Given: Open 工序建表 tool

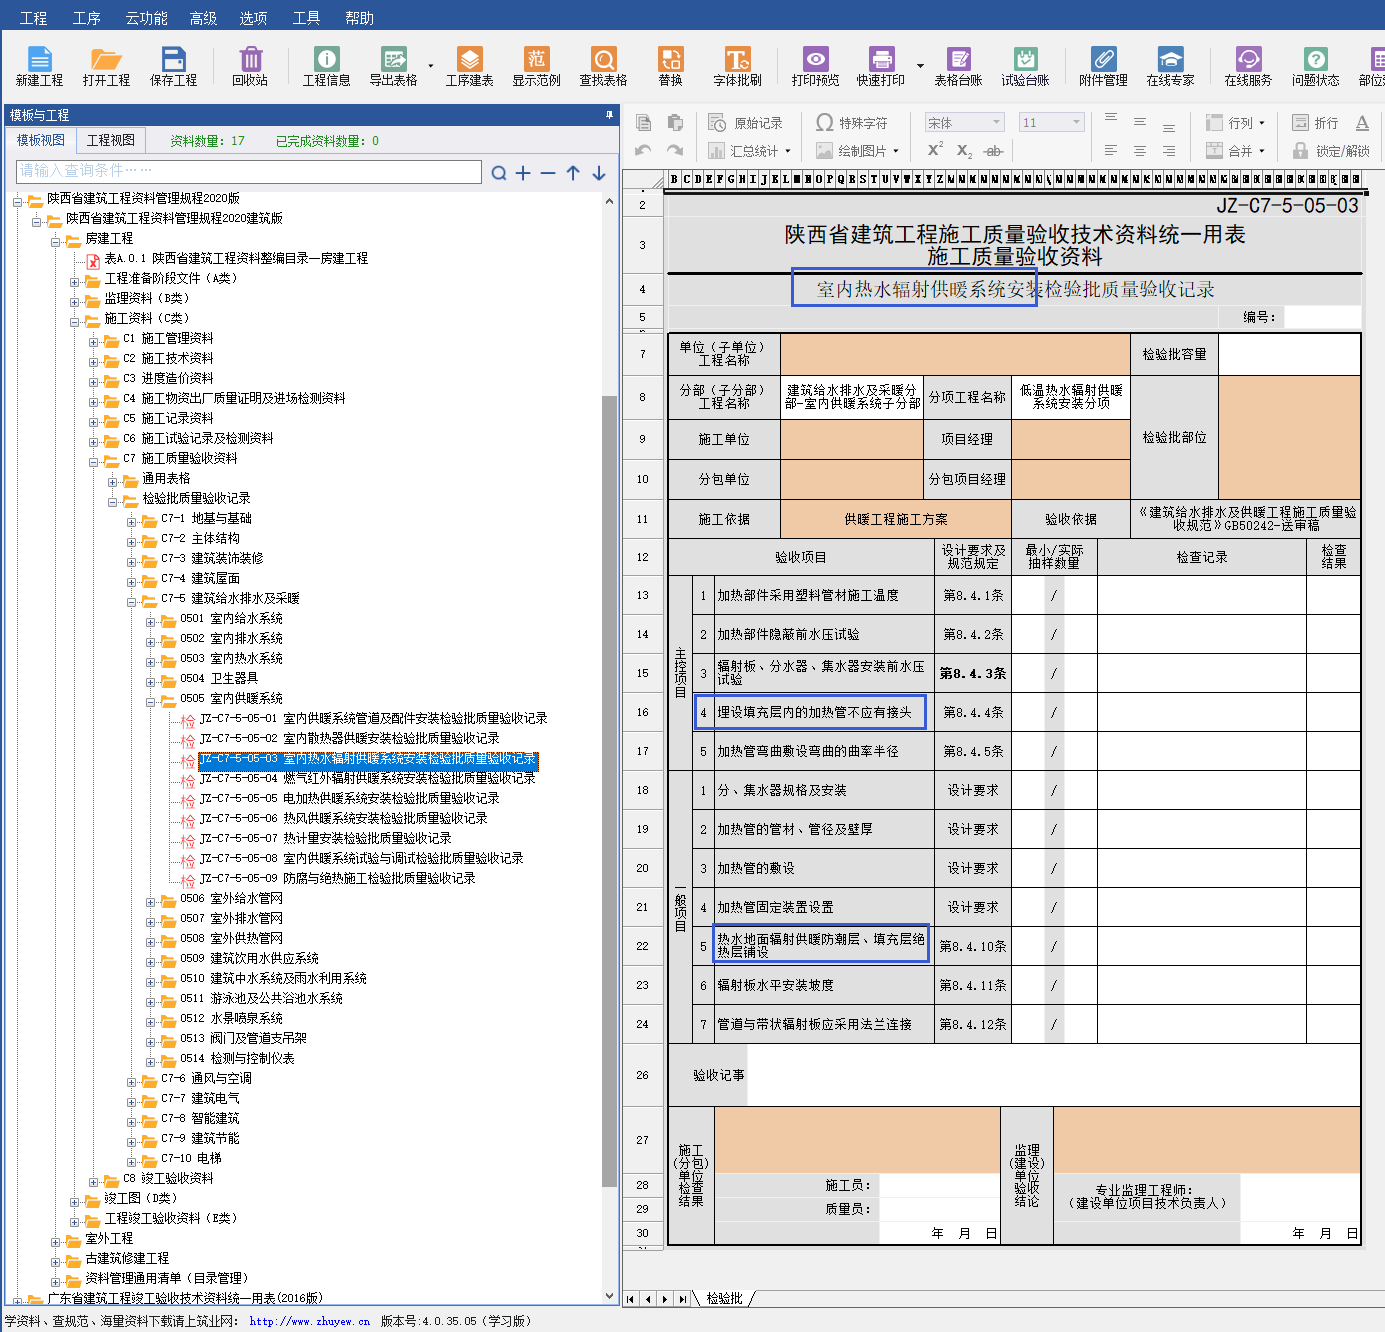Looking at the screenshot, I should 470,67.
